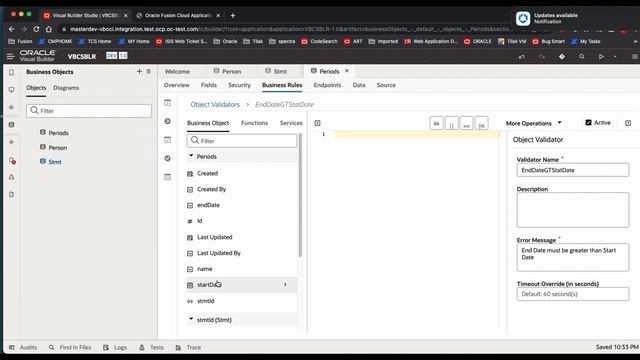Open Audits in bottom bar

pos(23,347)
